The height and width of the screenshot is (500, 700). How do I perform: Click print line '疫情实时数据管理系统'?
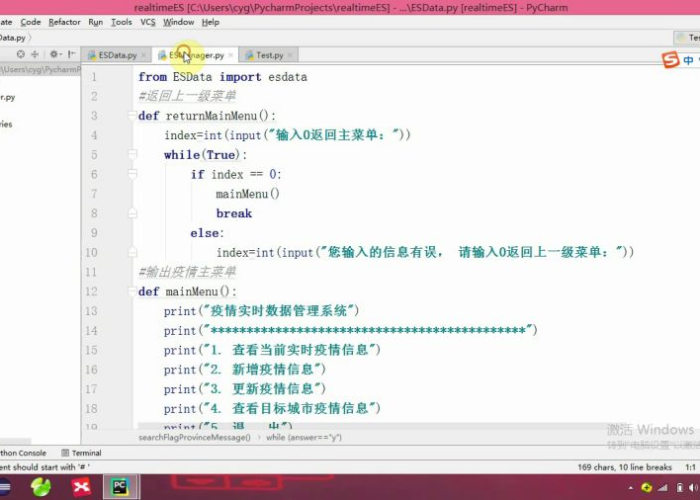(261, 311)
